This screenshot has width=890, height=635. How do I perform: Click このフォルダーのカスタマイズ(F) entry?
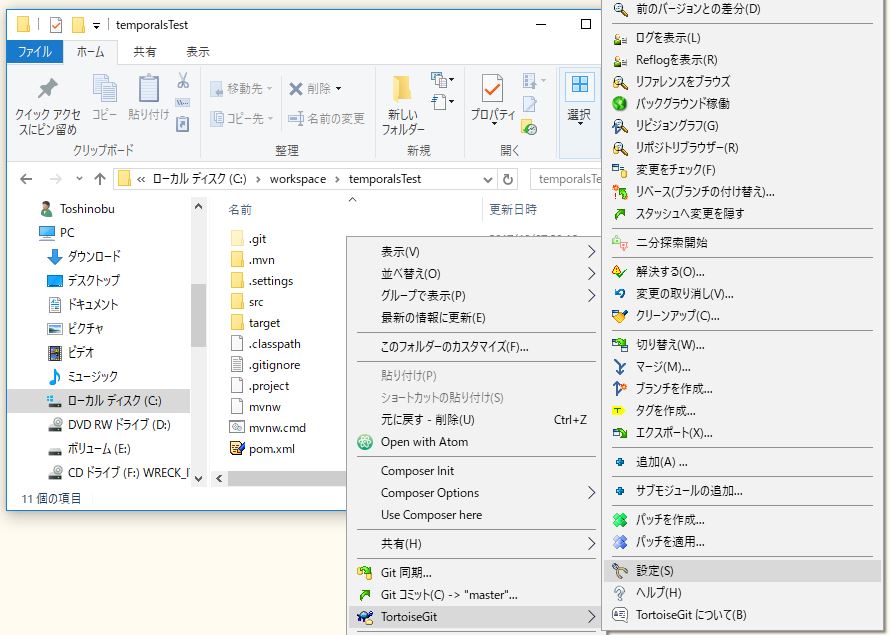click(476, 347)
